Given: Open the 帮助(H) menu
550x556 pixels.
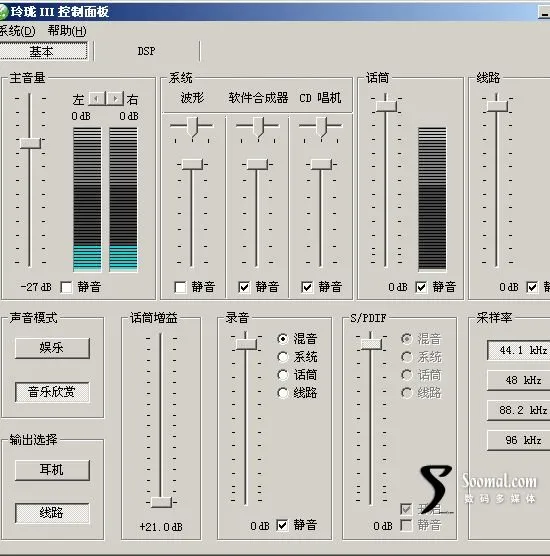Looking at the screenshot, I should coord(67,31).
